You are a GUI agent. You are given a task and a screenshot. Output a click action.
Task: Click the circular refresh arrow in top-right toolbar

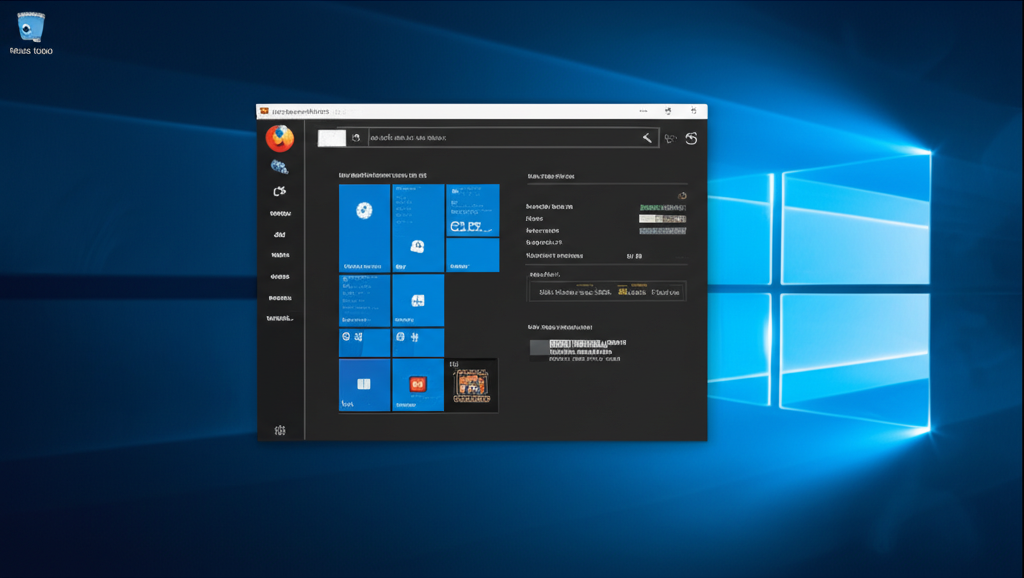point(691,138)
